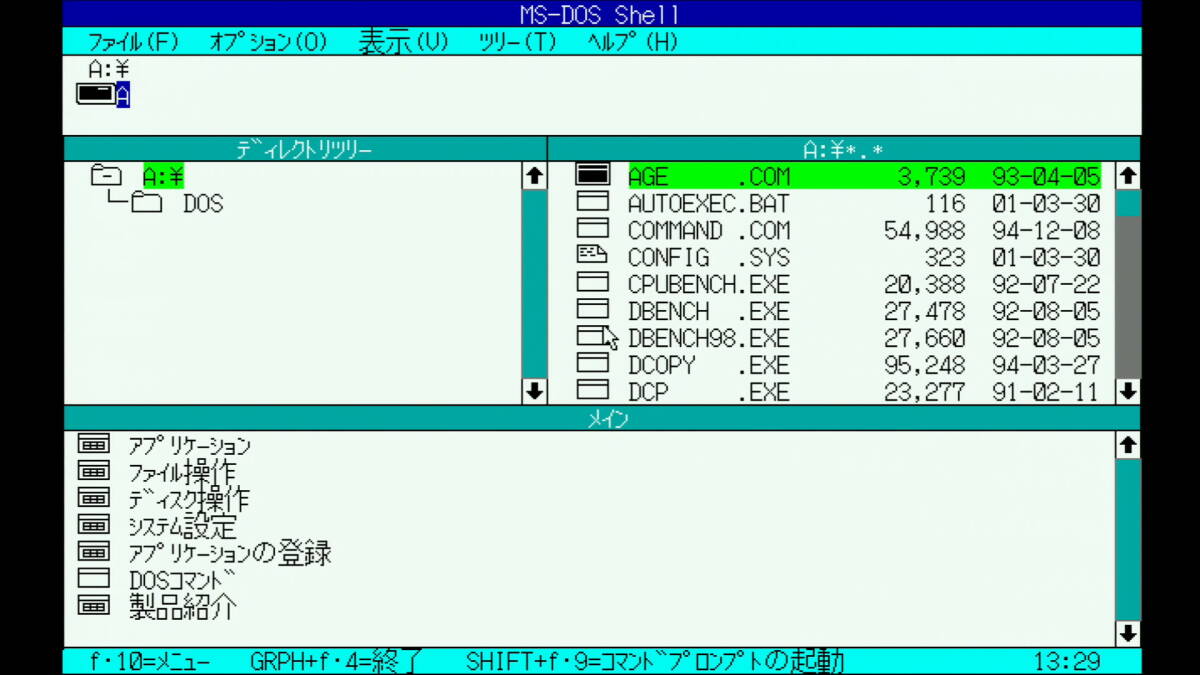The height and width of the screenshot is (675, 1200).
Task: Select the CONFIG .SYS file name
Action: [x=709, y=257]
